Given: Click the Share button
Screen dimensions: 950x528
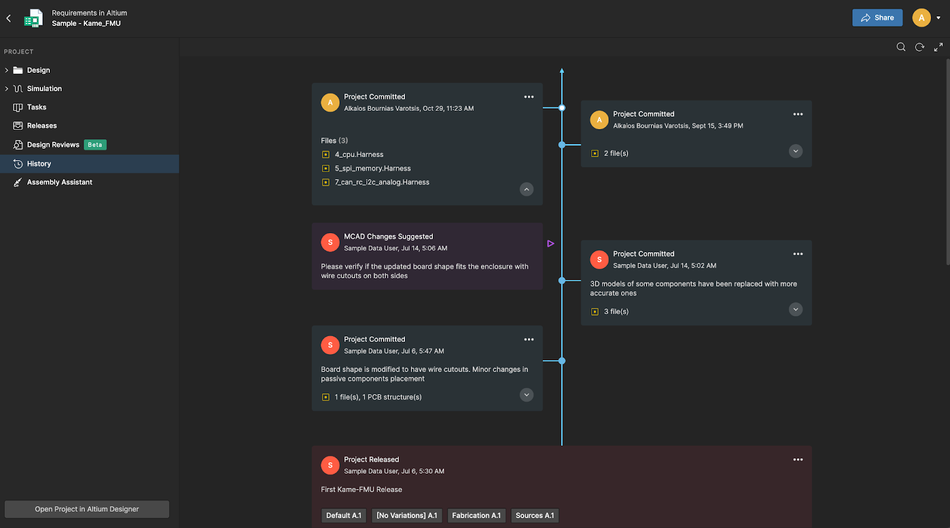Looking at the screenshot, I should 877,18.
